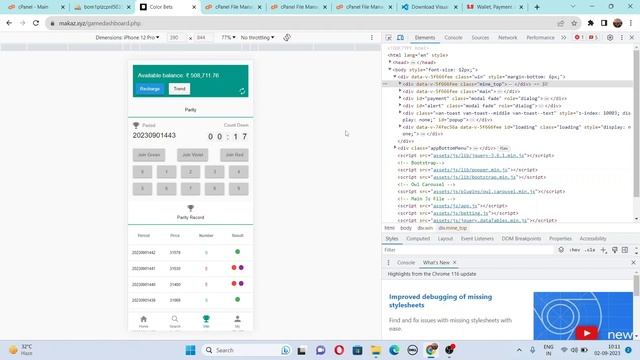Click the Recharge button
640x360 pixels.
[x=150, y=89]
